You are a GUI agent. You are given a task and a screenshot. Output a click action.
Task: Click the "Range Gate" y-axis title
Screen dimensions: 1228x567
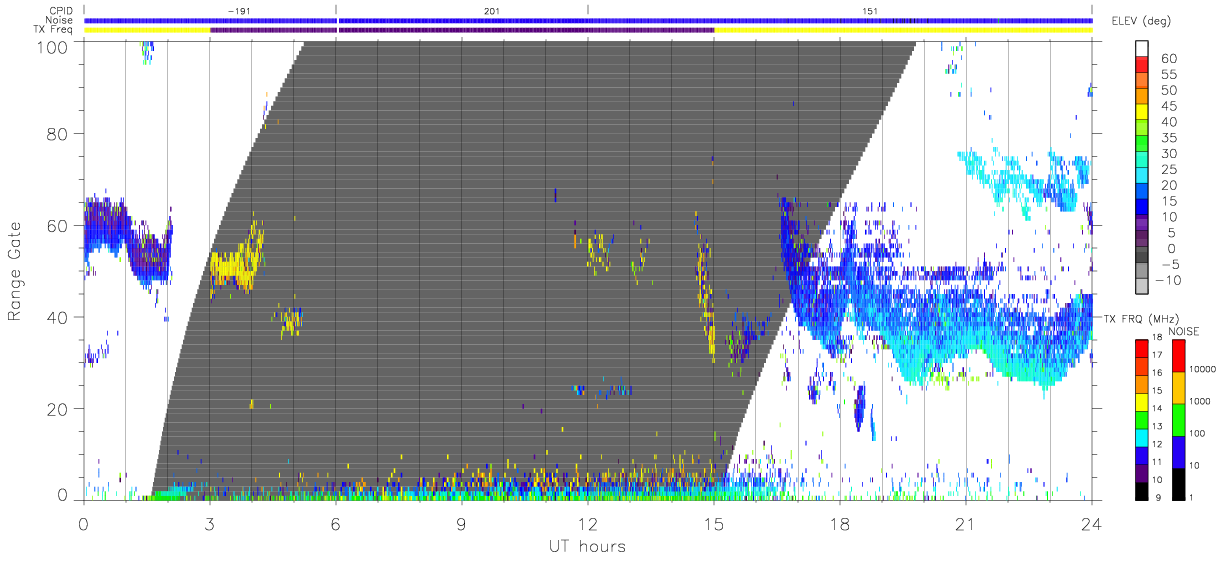pyautogui.click(x=16, y=272)
